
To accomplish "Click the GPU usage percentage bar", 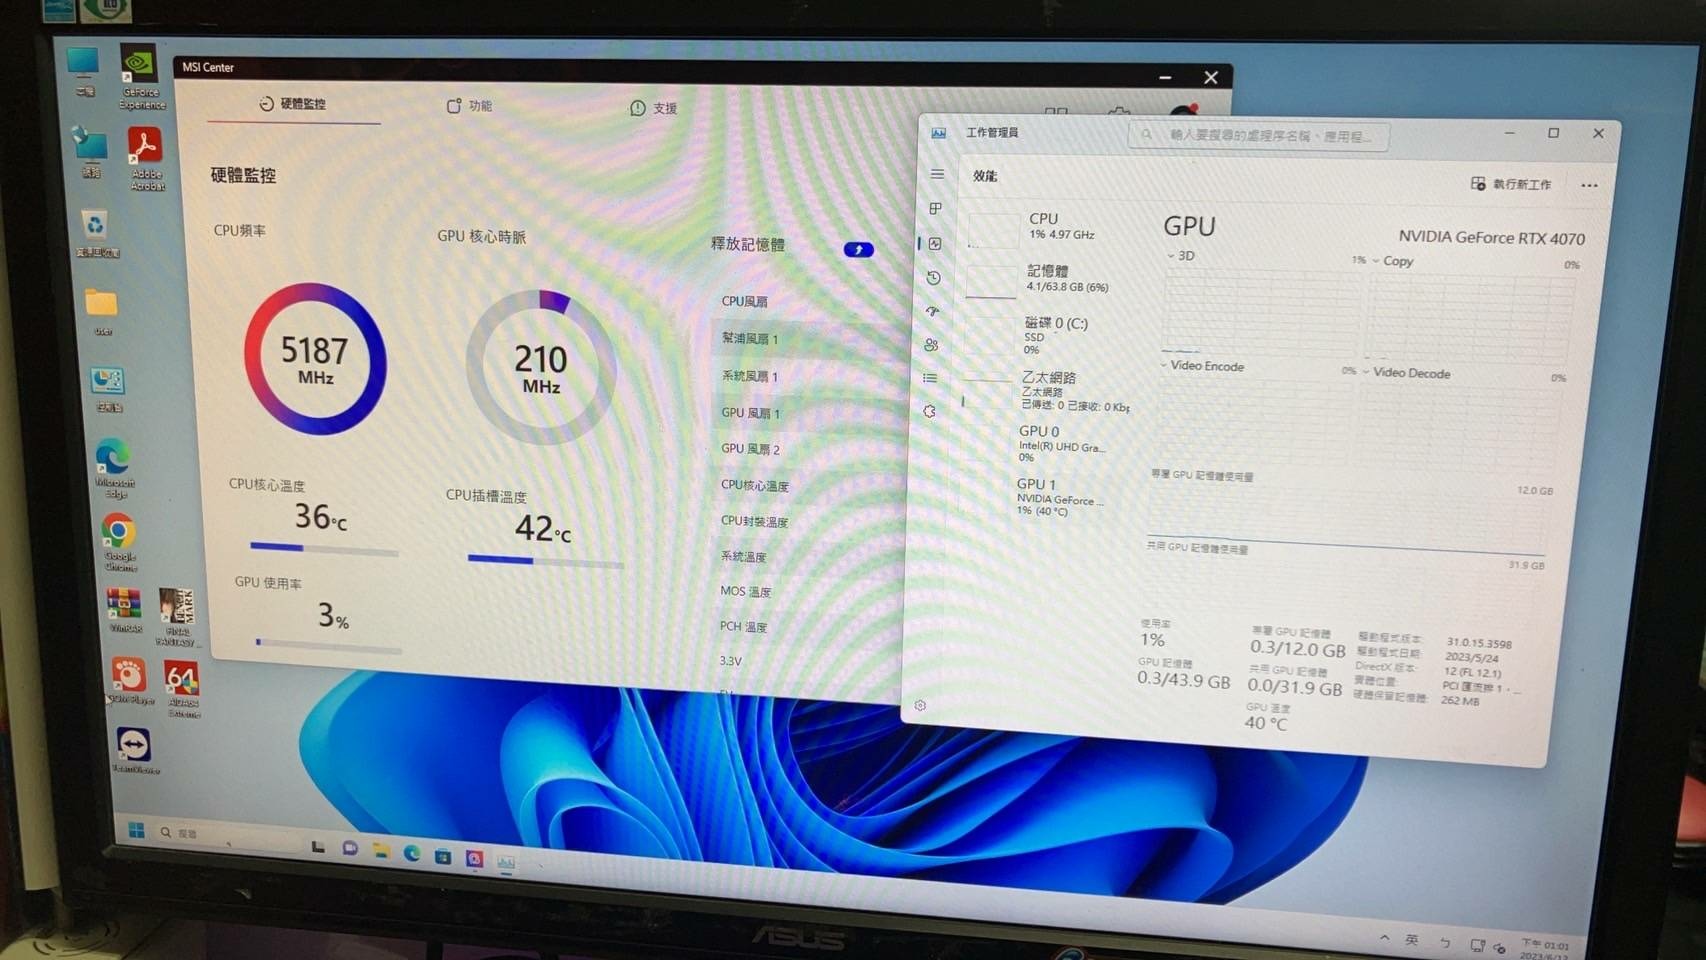I will (x=329, y=646).
